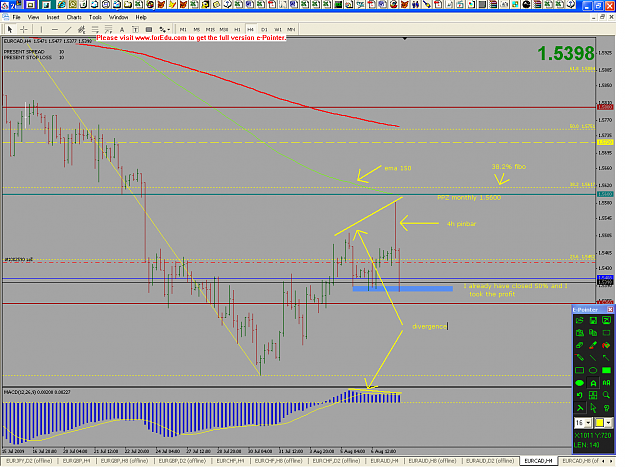The width and height of the screenshot is (625, 467).
Task: Click the e-Pointer copy icon
Action: tap(593, 333)
